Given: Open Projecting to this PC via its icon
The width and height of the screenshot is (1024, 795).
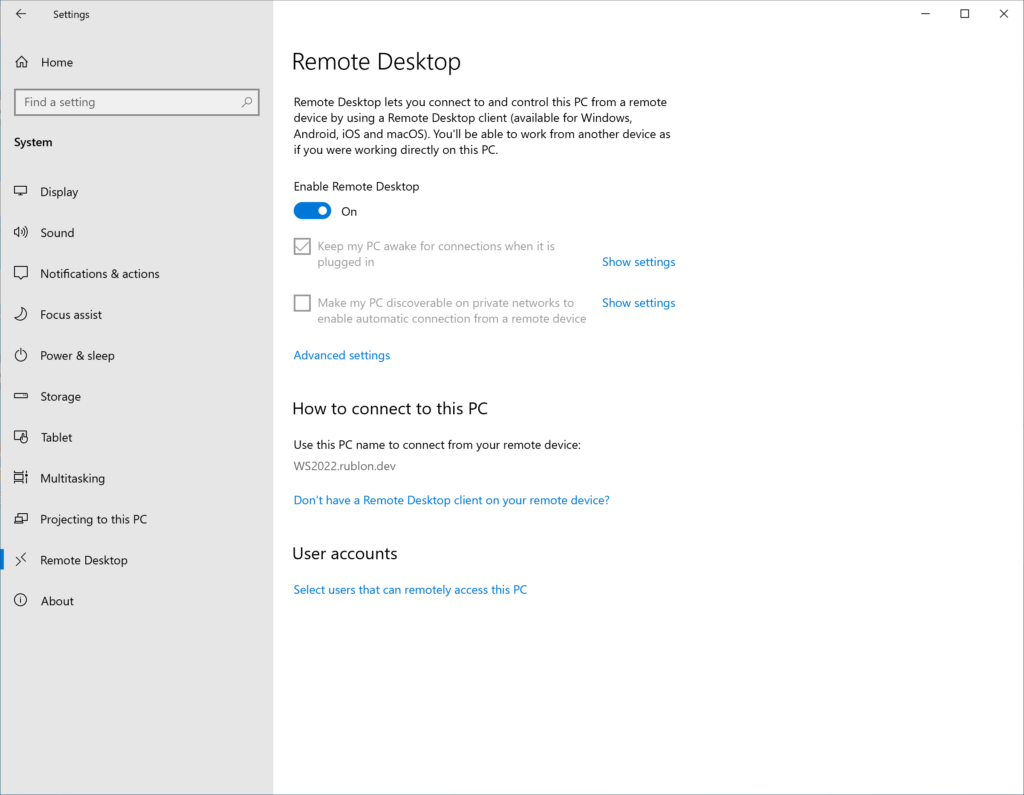Looking at the screenshot, I should click(21, 518).
